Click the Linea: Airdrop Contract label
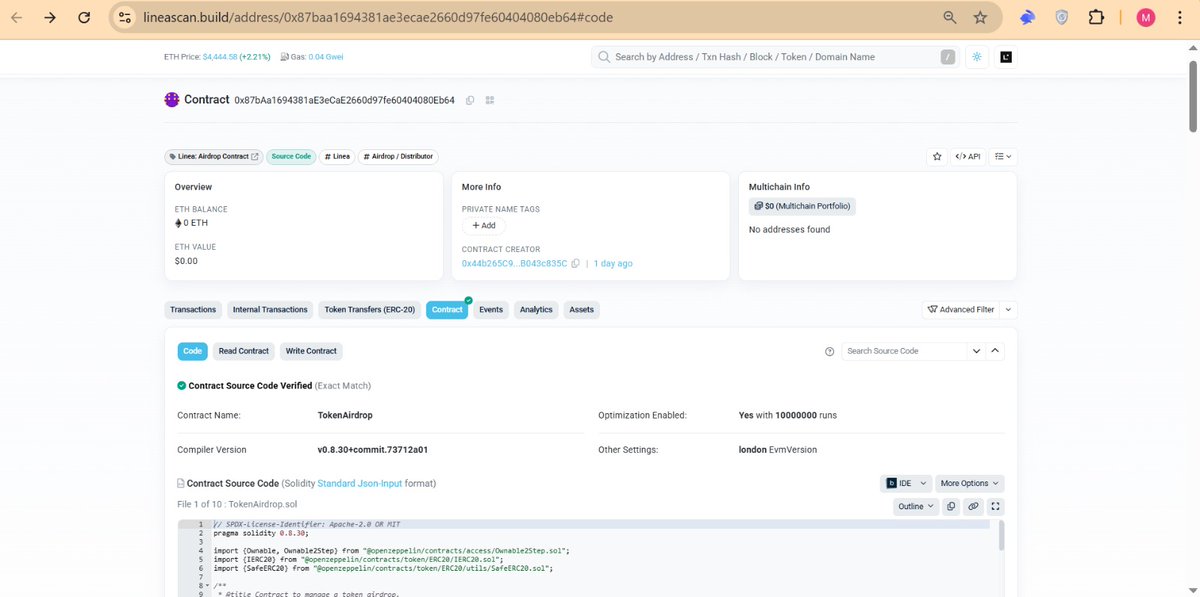The height and width of the screenshot is (597, 1200). (213, 157)
